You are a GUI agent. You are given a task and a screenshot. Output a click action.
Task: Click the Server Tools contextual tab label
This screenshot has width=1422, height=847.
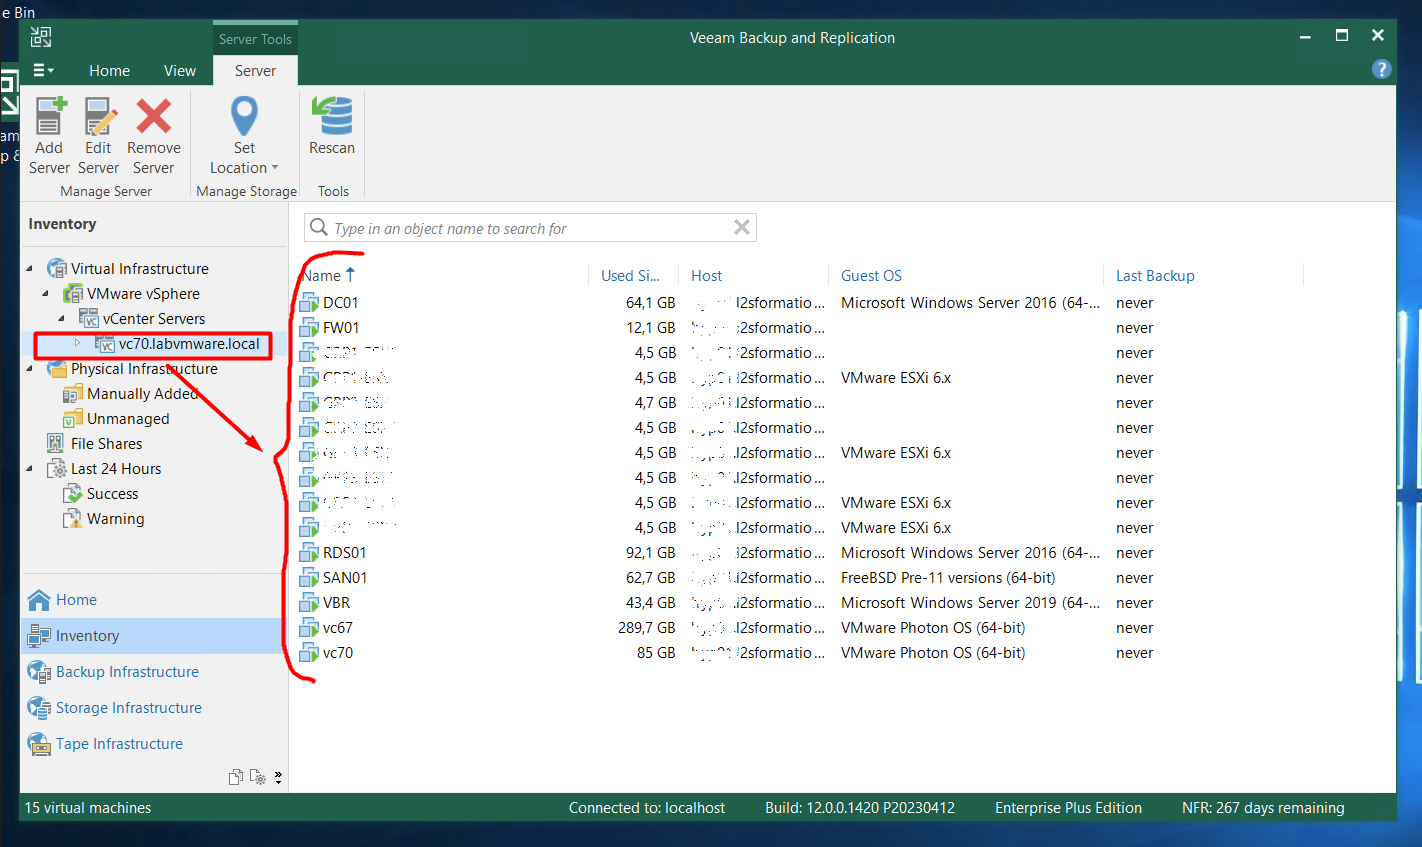click(255, 39)
